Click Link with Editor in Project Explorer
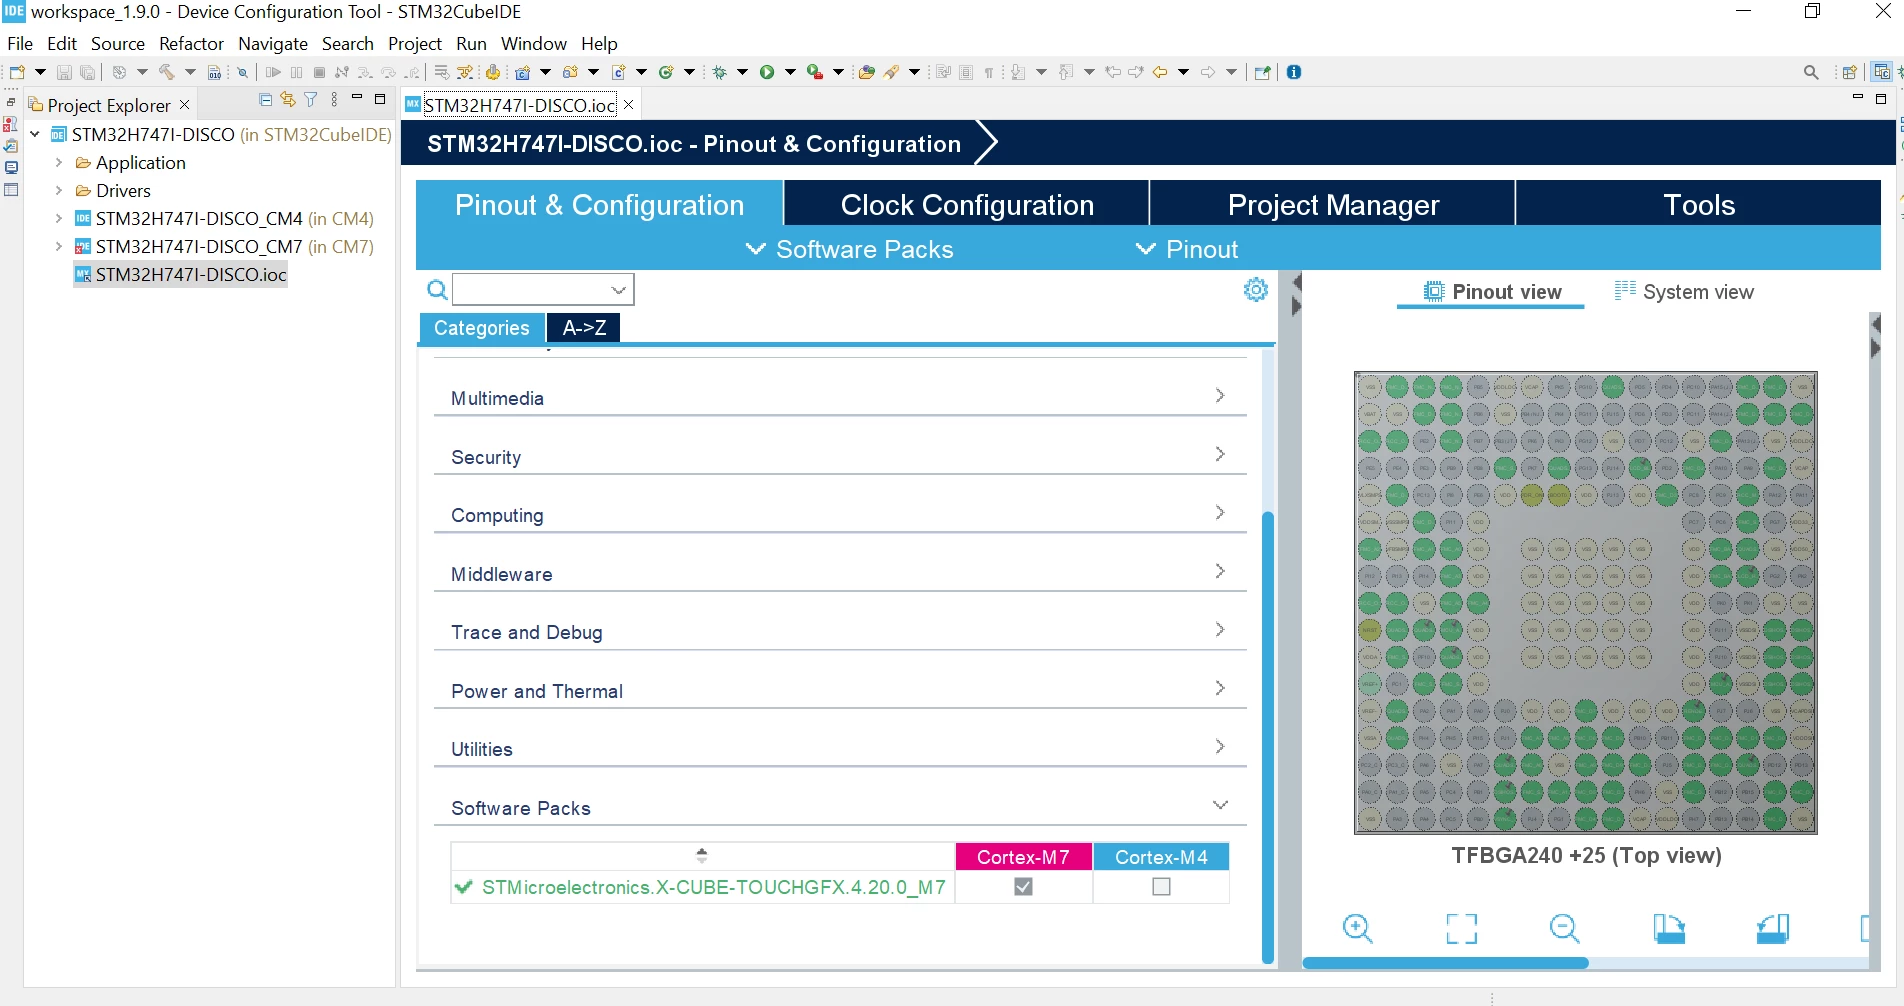 tap(288, 100)
